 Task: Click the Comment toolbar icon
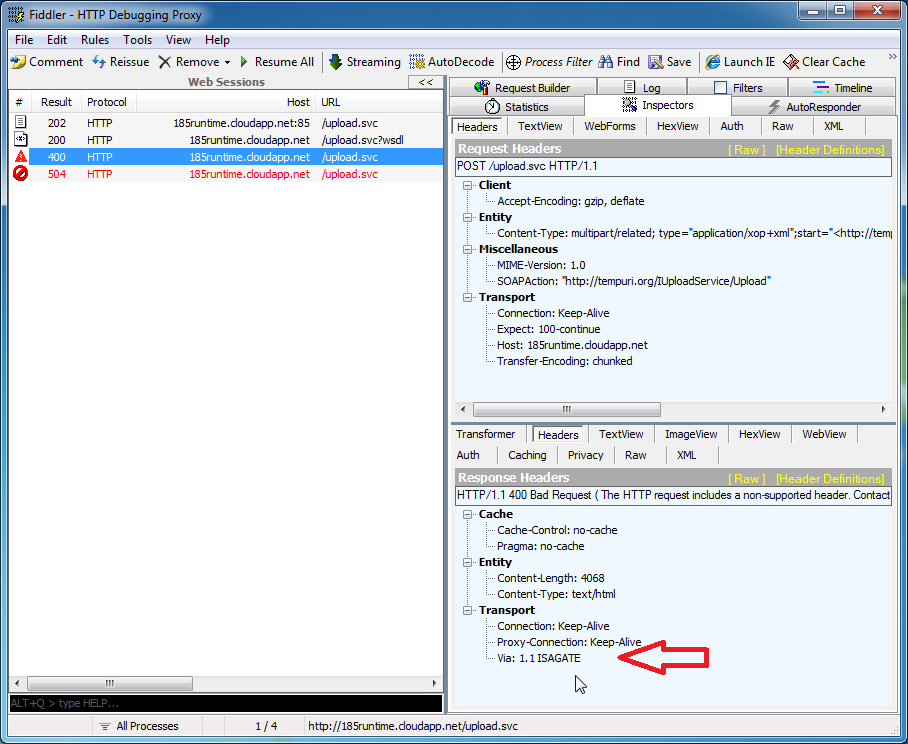click(x=18, y=62)
